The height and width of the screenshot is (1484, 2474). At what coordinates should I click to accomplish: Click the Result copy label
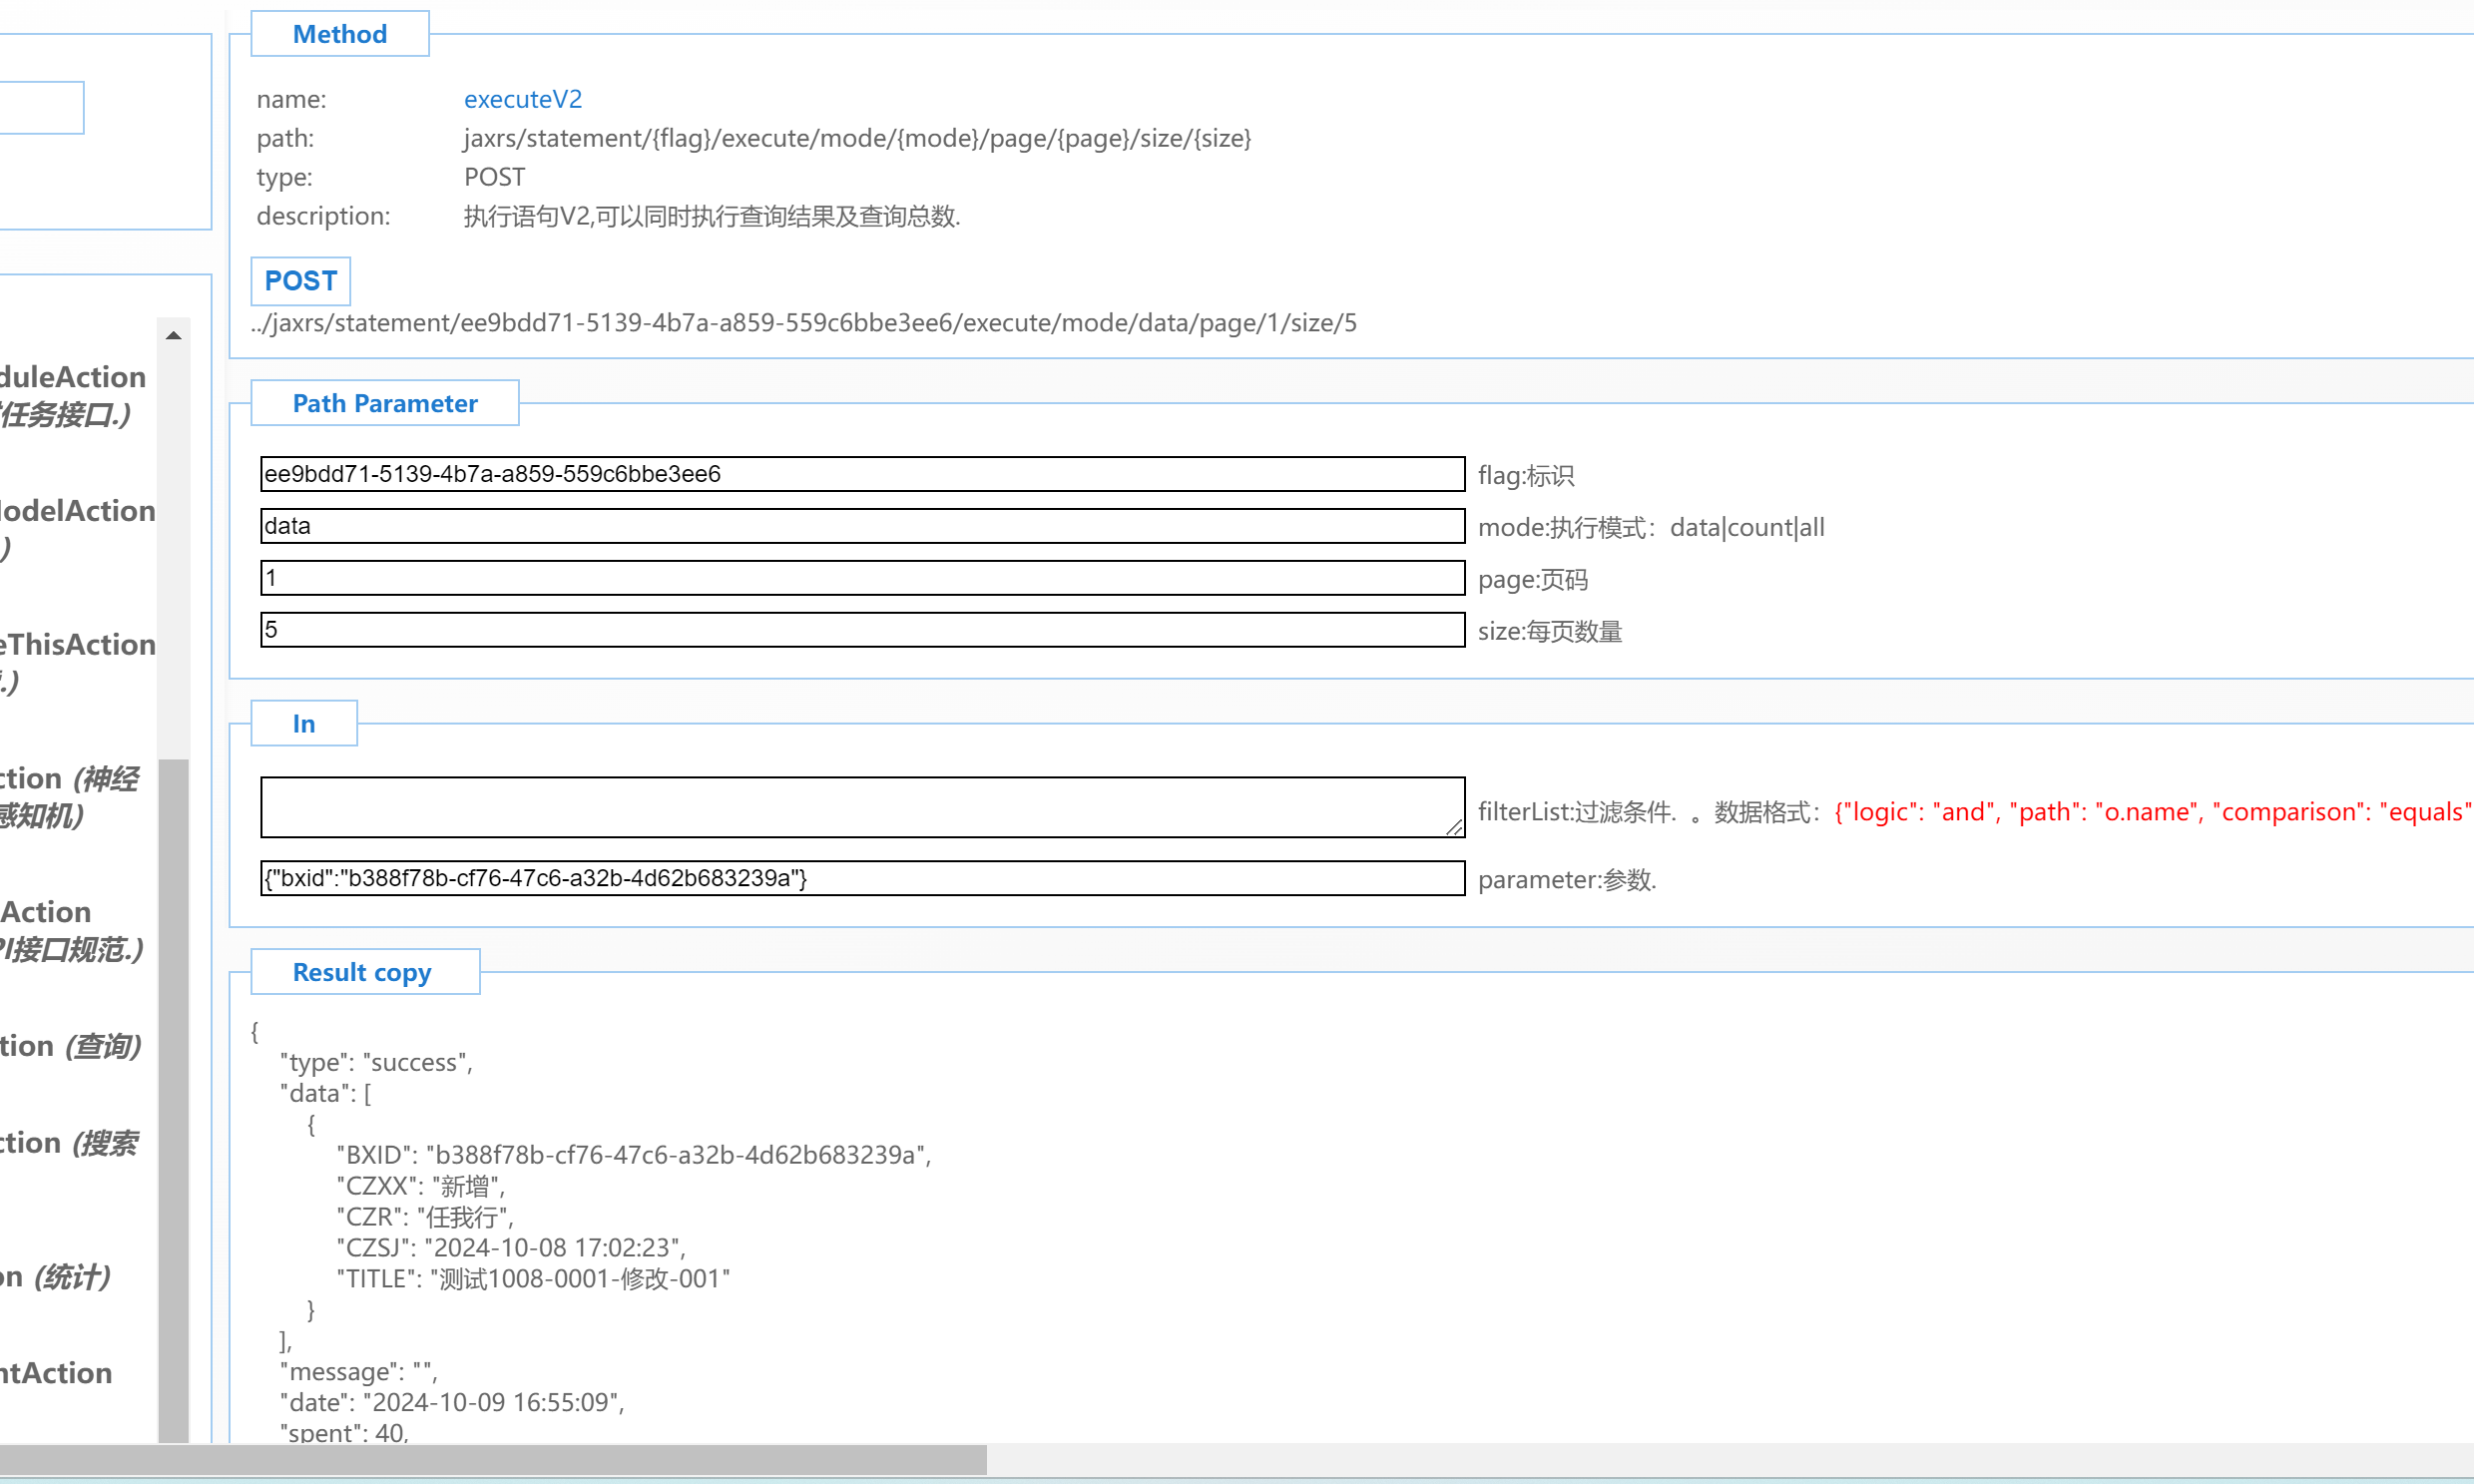click(362, 972)
